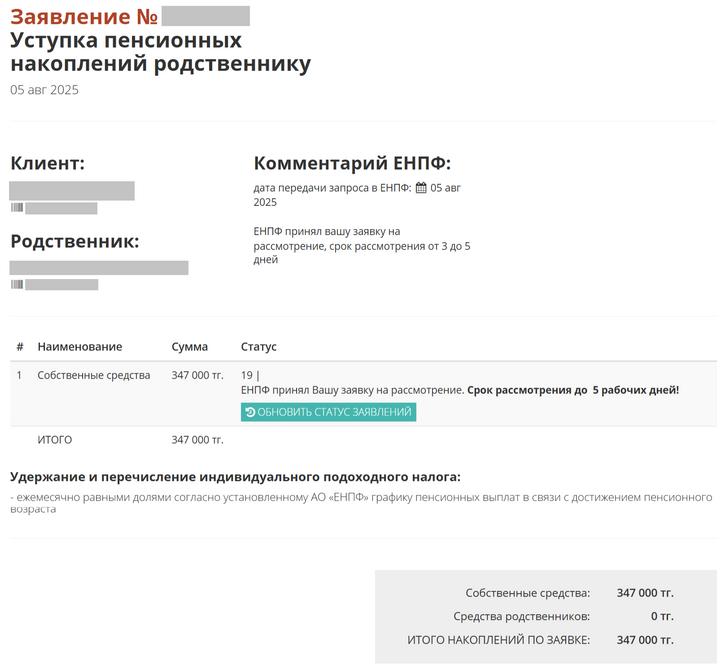Click the Наименование column header
This screenshot has height=672, width=720.
coord(80,347)
